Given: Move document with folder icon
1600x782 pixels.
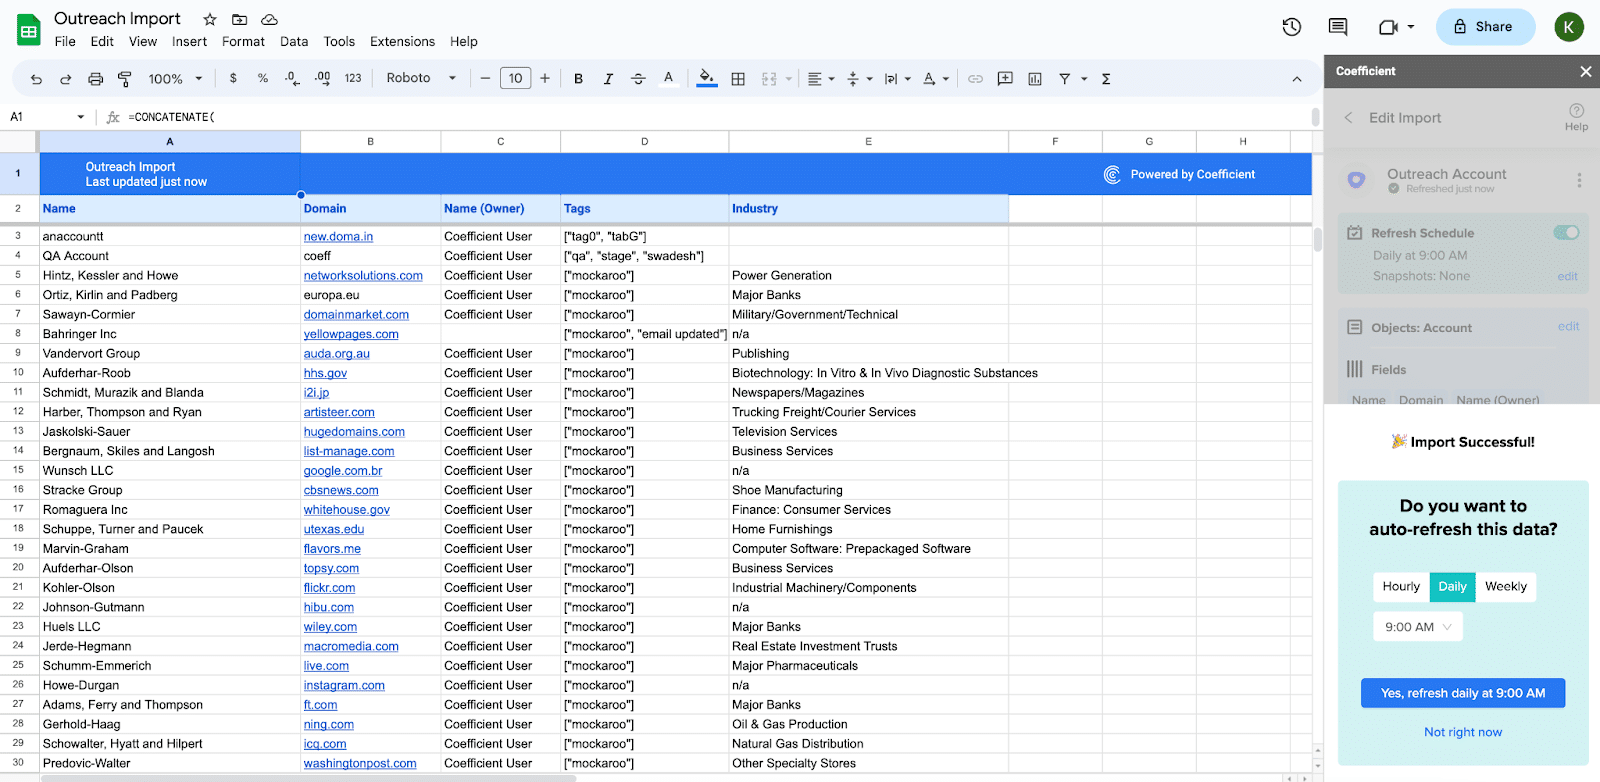Looking at the screenshot, I should pyautogui.click(x=239, y=19).
